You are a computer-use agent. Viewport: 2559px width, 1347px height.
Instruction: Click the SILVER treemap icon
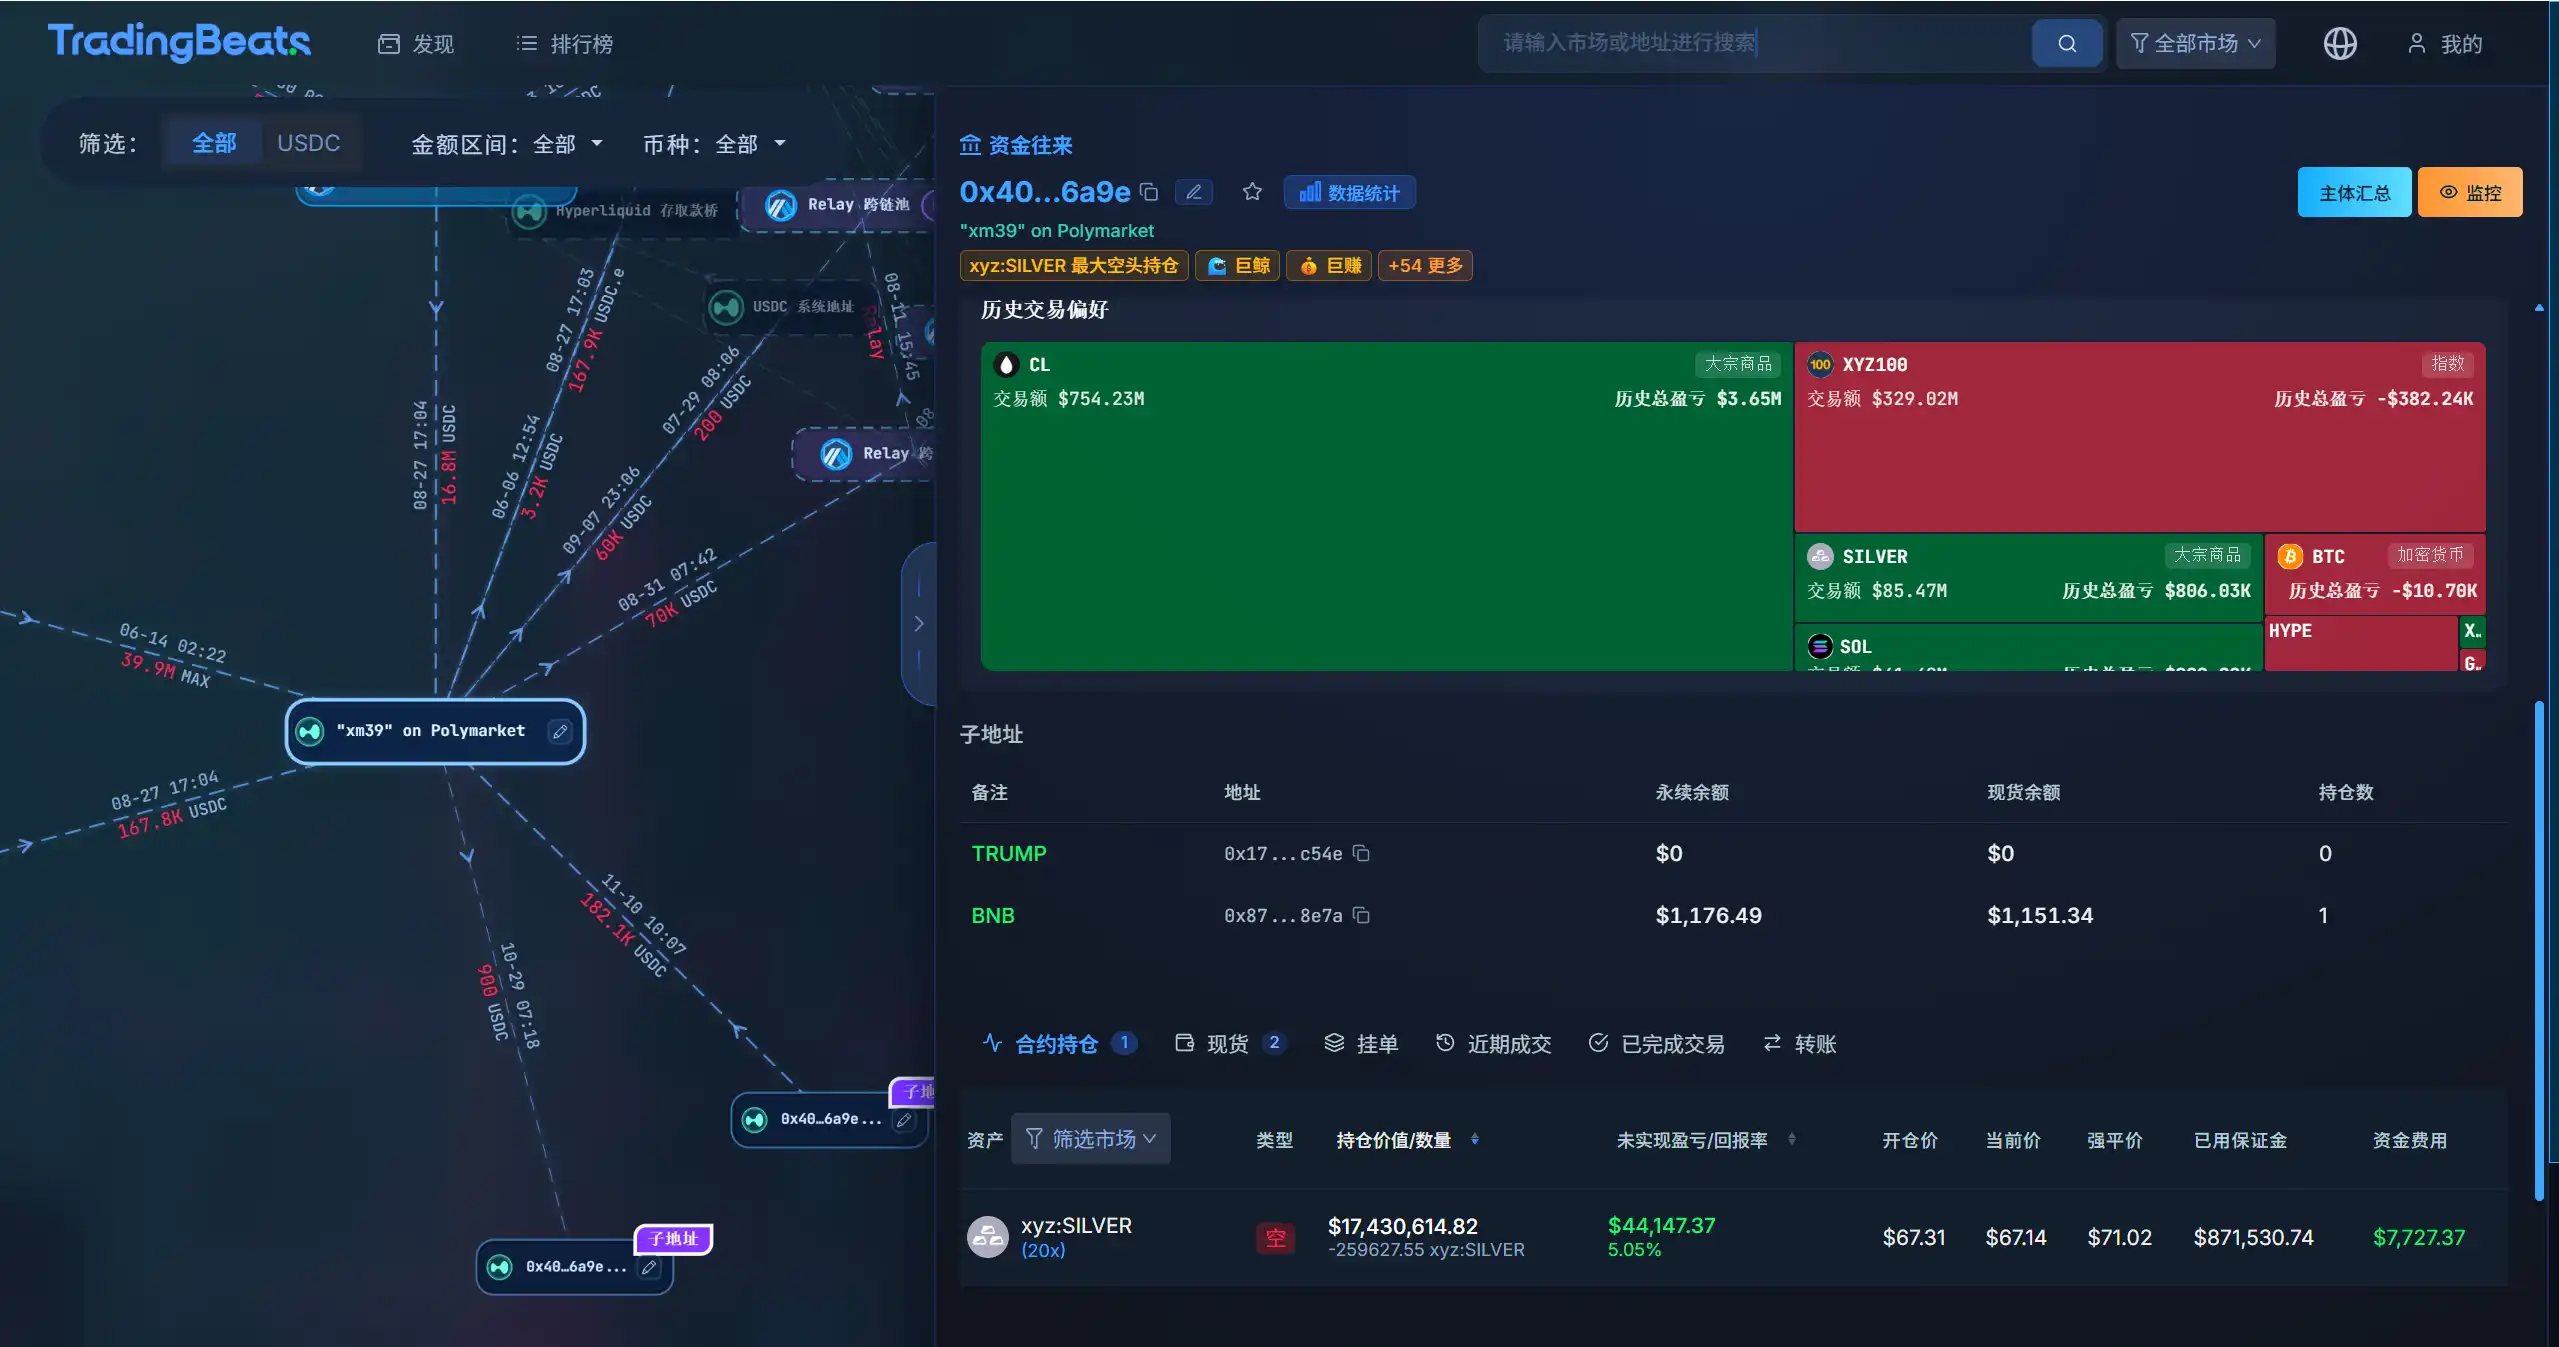click(x=1820, y=556)
